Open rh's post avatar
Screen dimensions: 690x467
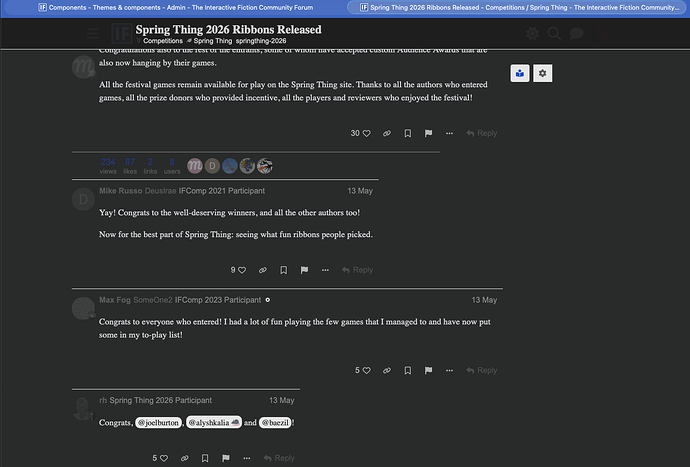tap(83, 408)
